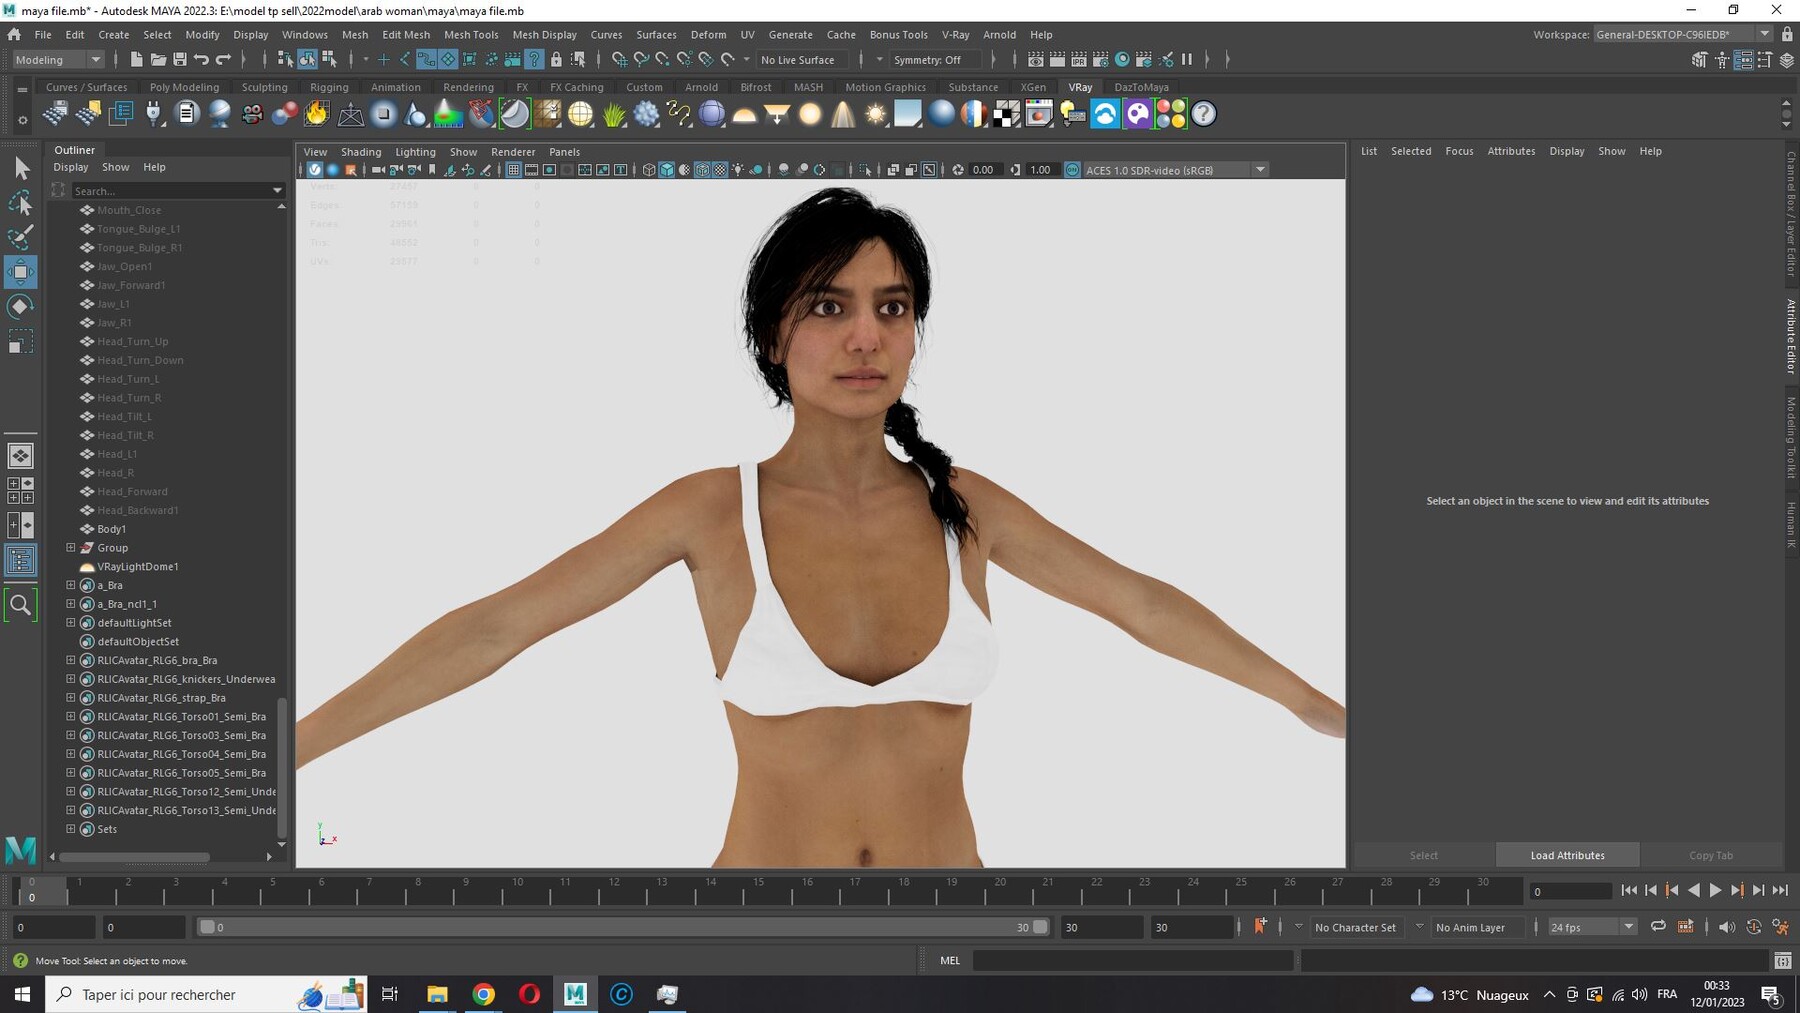1800x1013 pixels.
Task: Open scene file icon in status line
Action: pos(158,60)
